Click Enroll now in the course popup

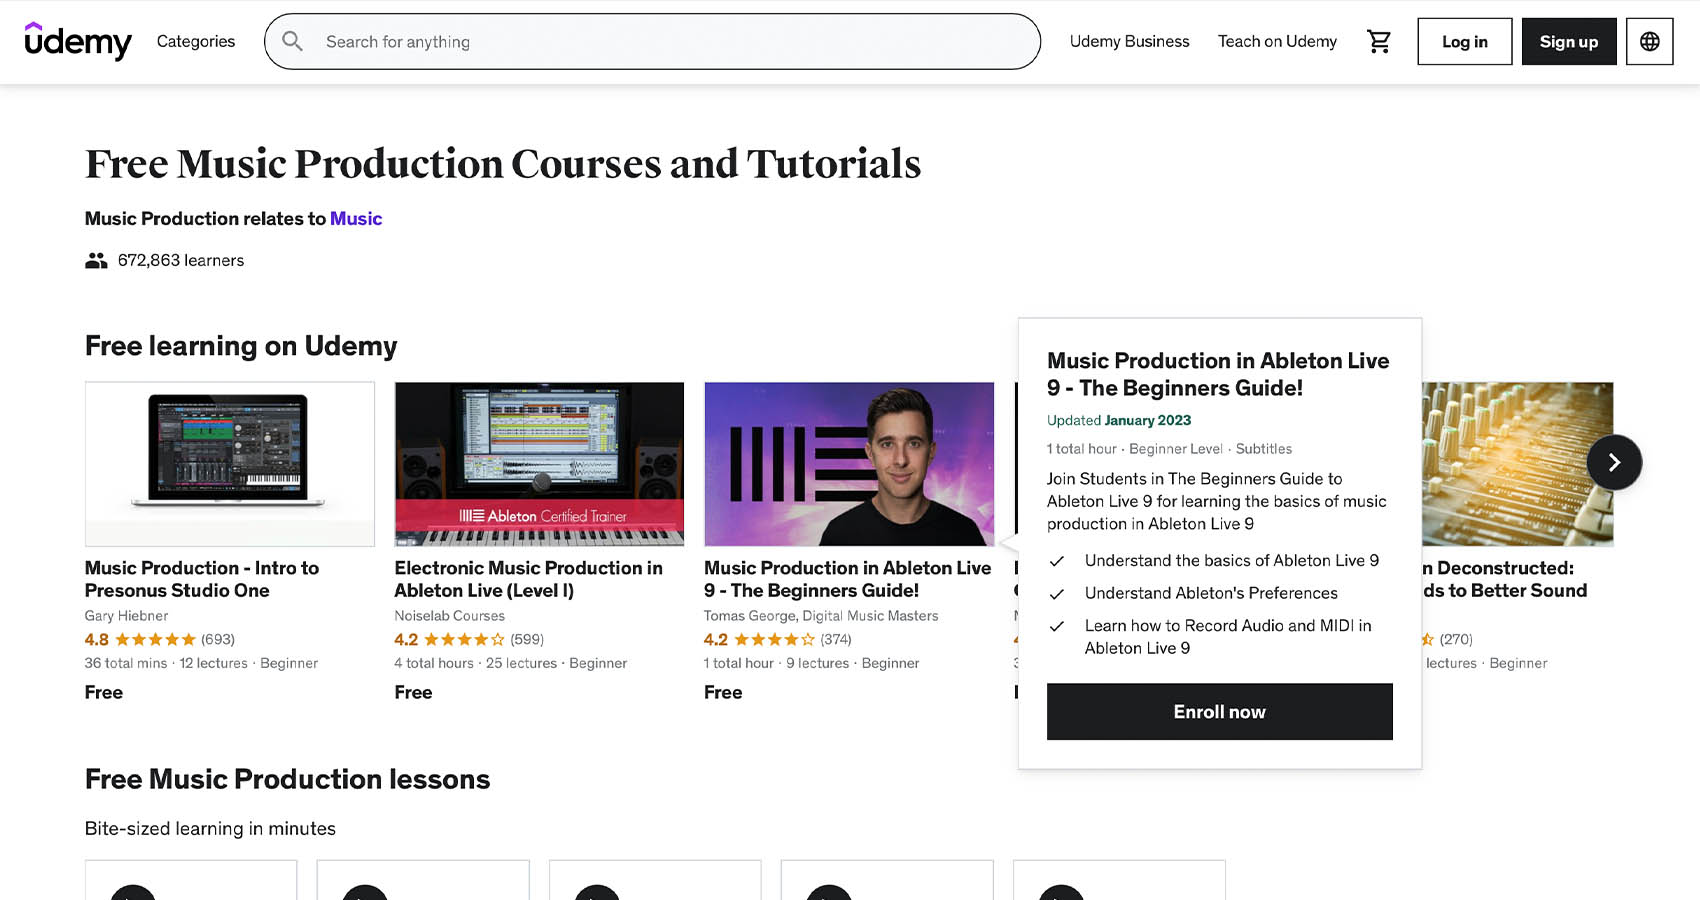[x=1219, y=711]
